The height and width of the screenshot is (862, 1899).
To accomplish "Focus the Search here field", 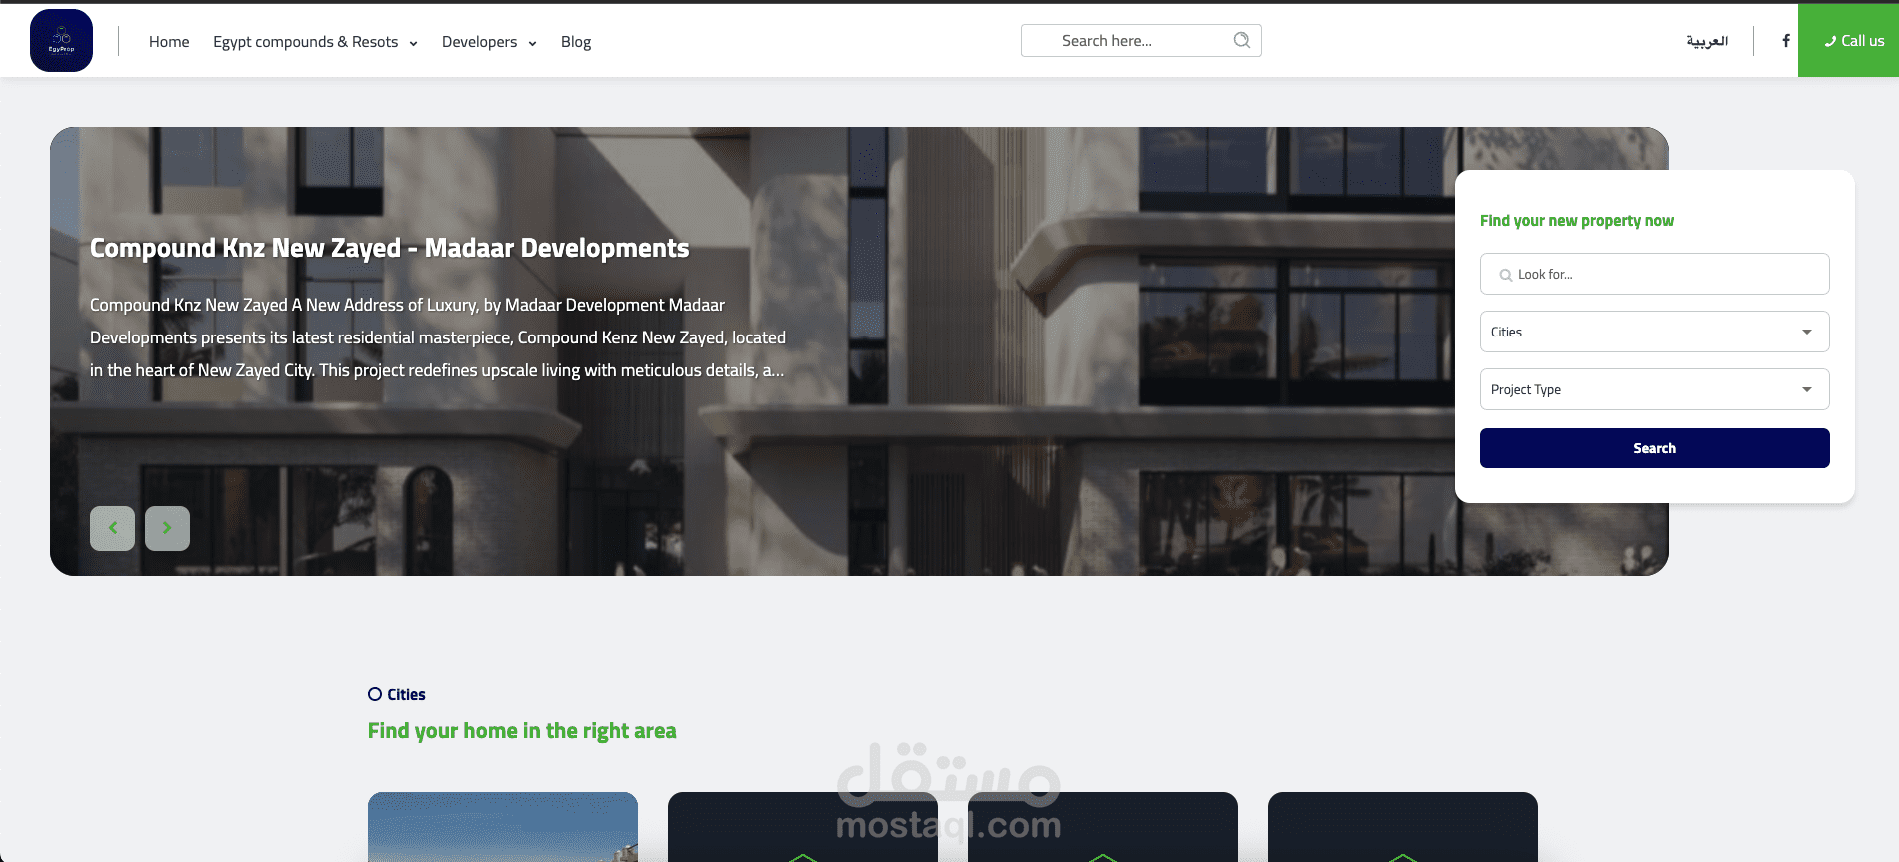I will (1141, 40).
